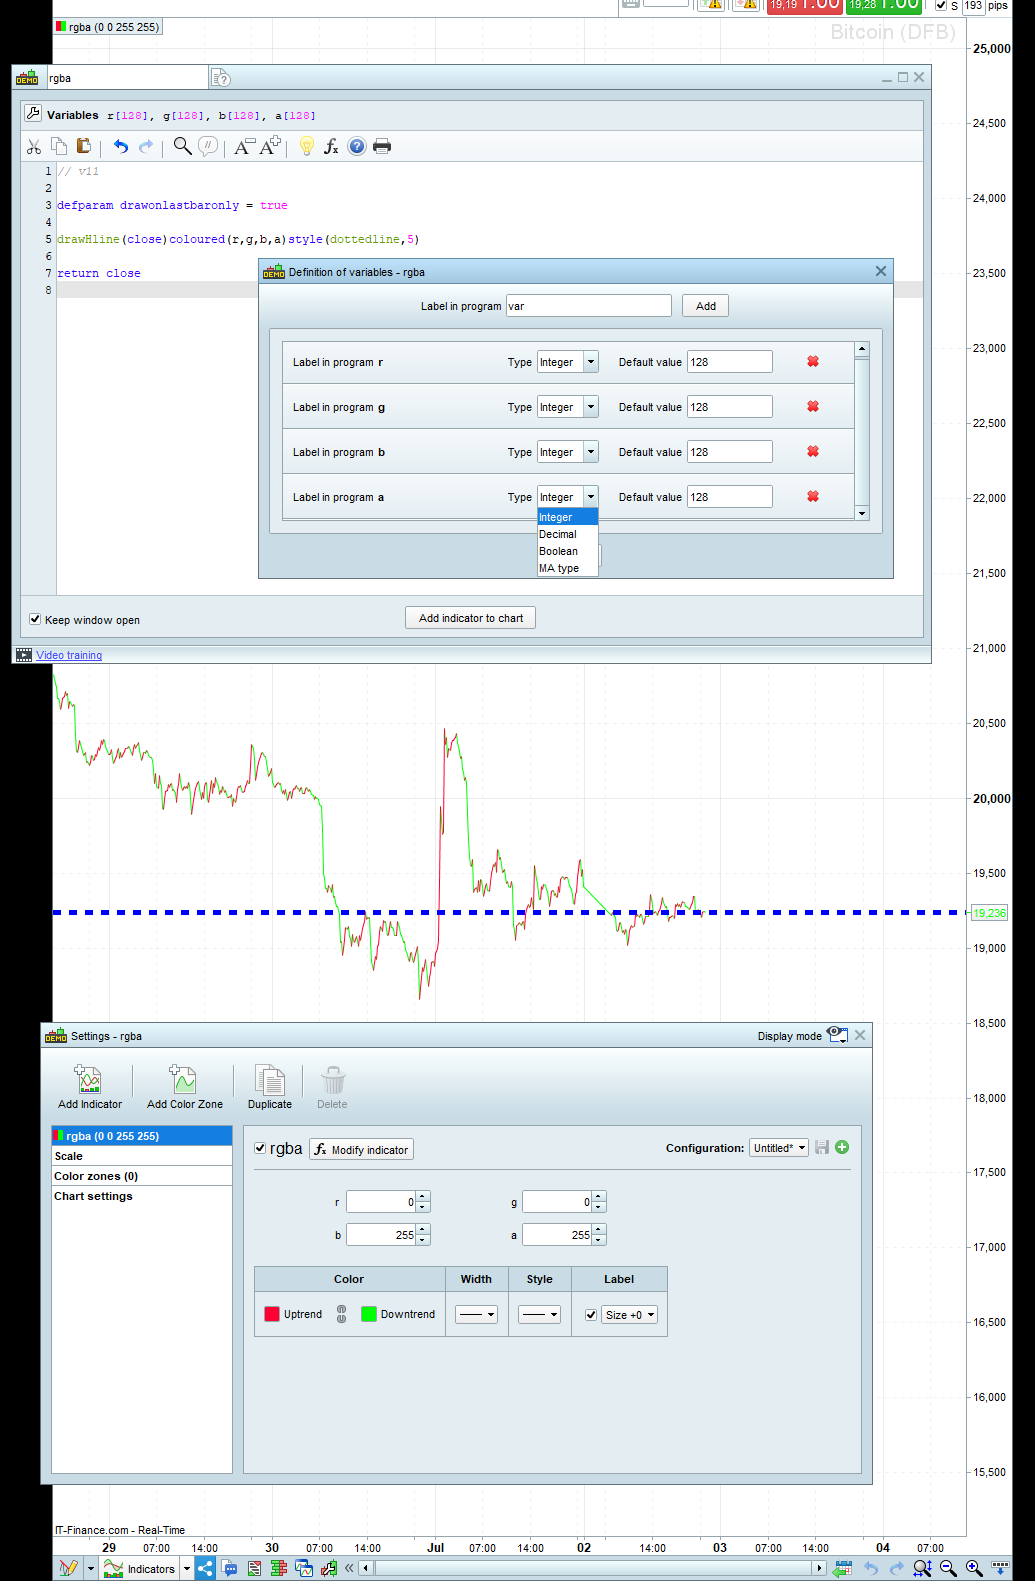The image size is (1035, 1581).
Task: Click the Modify indicator button
Action: [361, 1149]
